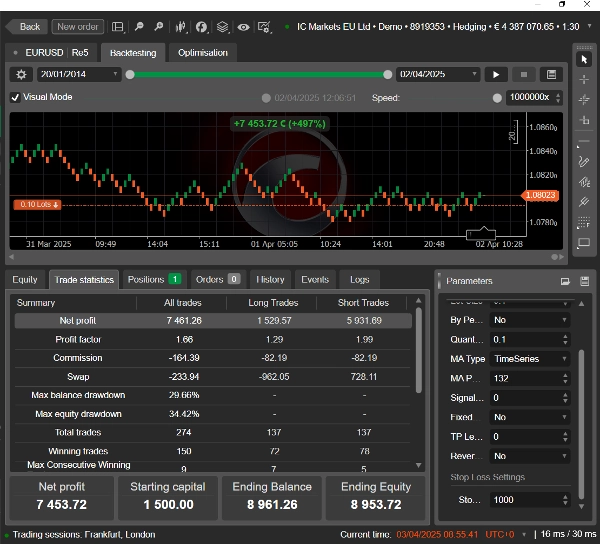Viewport: 600px width, 544px height.
Task: Select the rectangle shape tool
Action: (x=584, y=242)
